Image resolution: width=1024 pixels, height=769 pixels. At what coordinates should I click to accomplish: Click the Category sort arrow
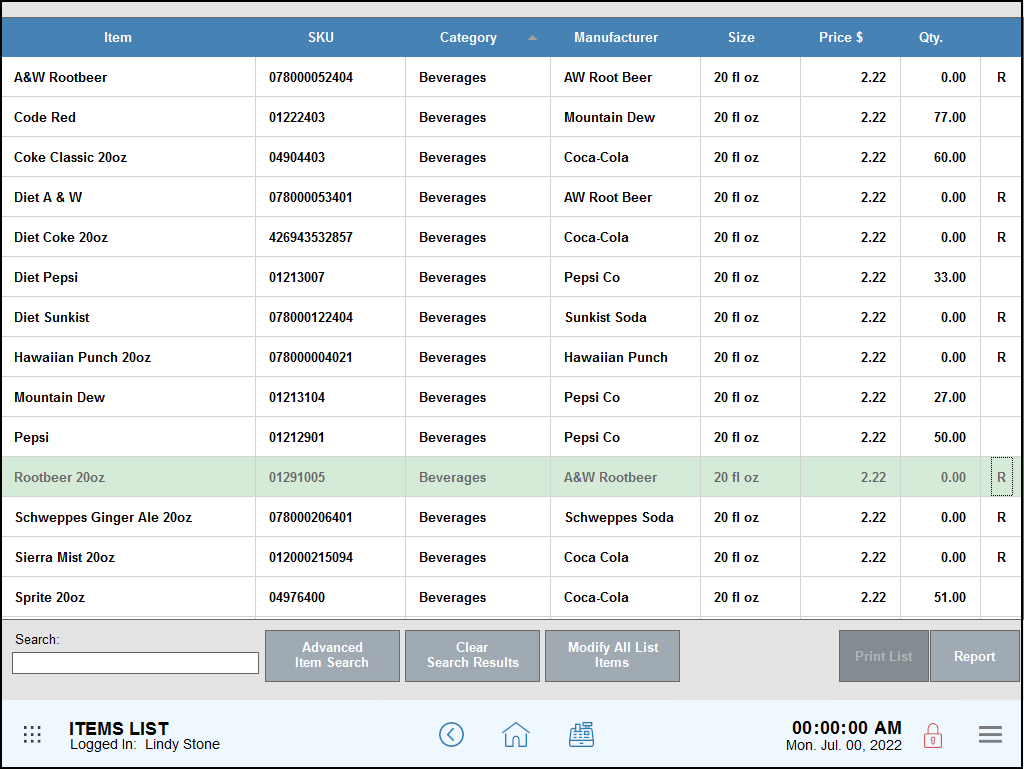click(x=532, y=38)
